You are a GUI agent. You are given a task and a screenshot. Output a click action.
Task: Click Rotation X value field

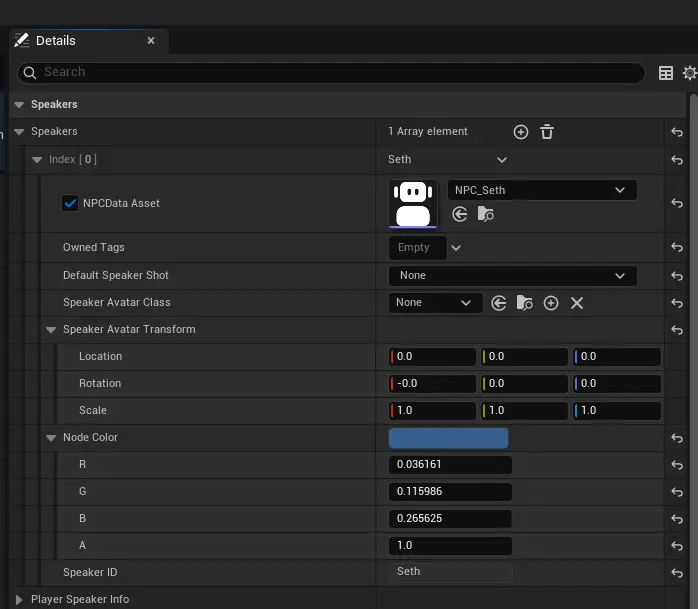[x=432, y=384]
